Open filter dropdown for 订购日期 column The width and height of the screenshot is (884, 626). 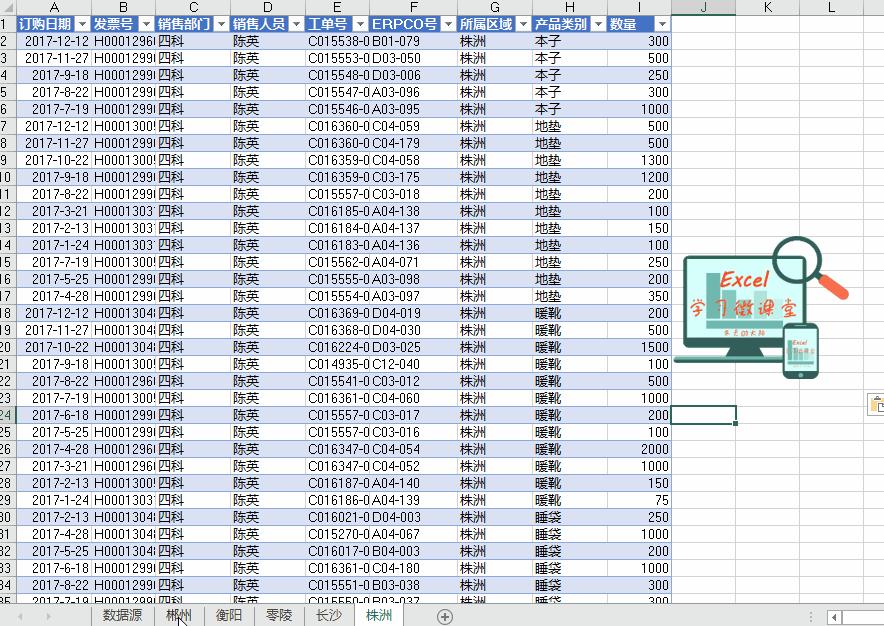click(x=82, y=24)
